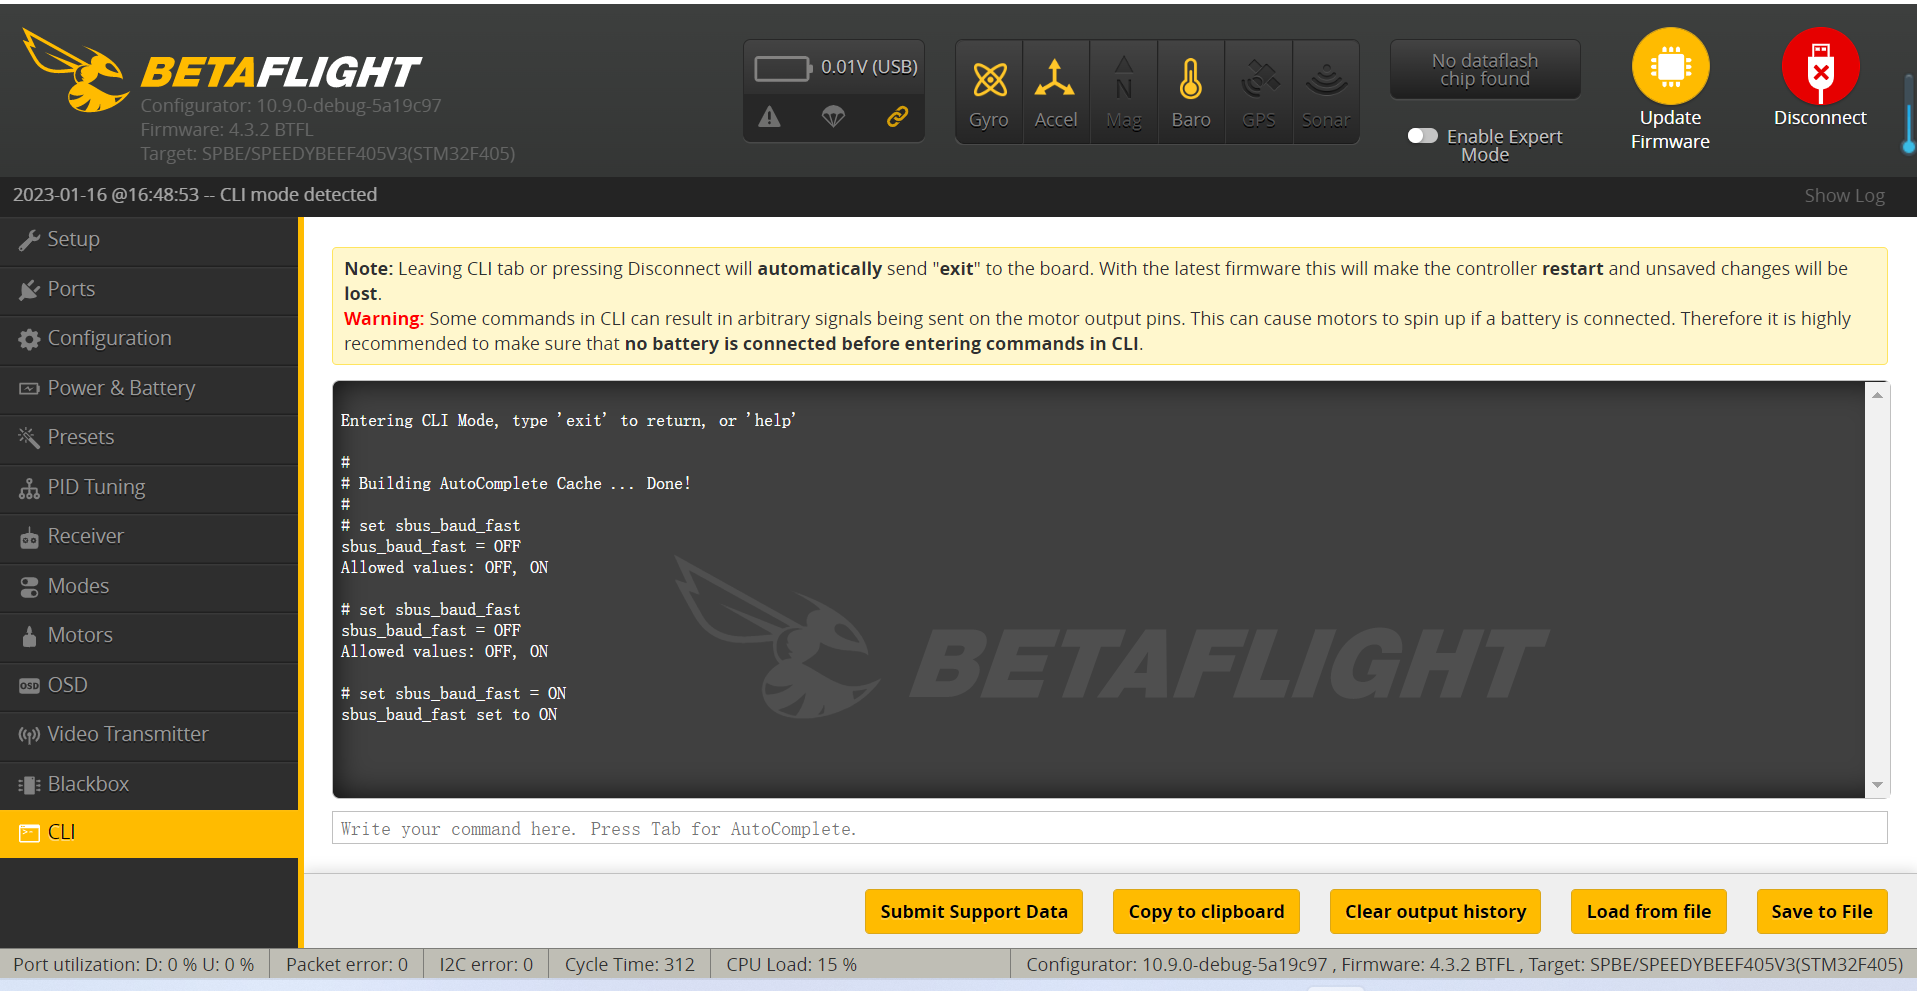The height and width of the screenshot is (991, 1917).
Task: Click the Disconnect label
Action: (x=1820, y=118)
